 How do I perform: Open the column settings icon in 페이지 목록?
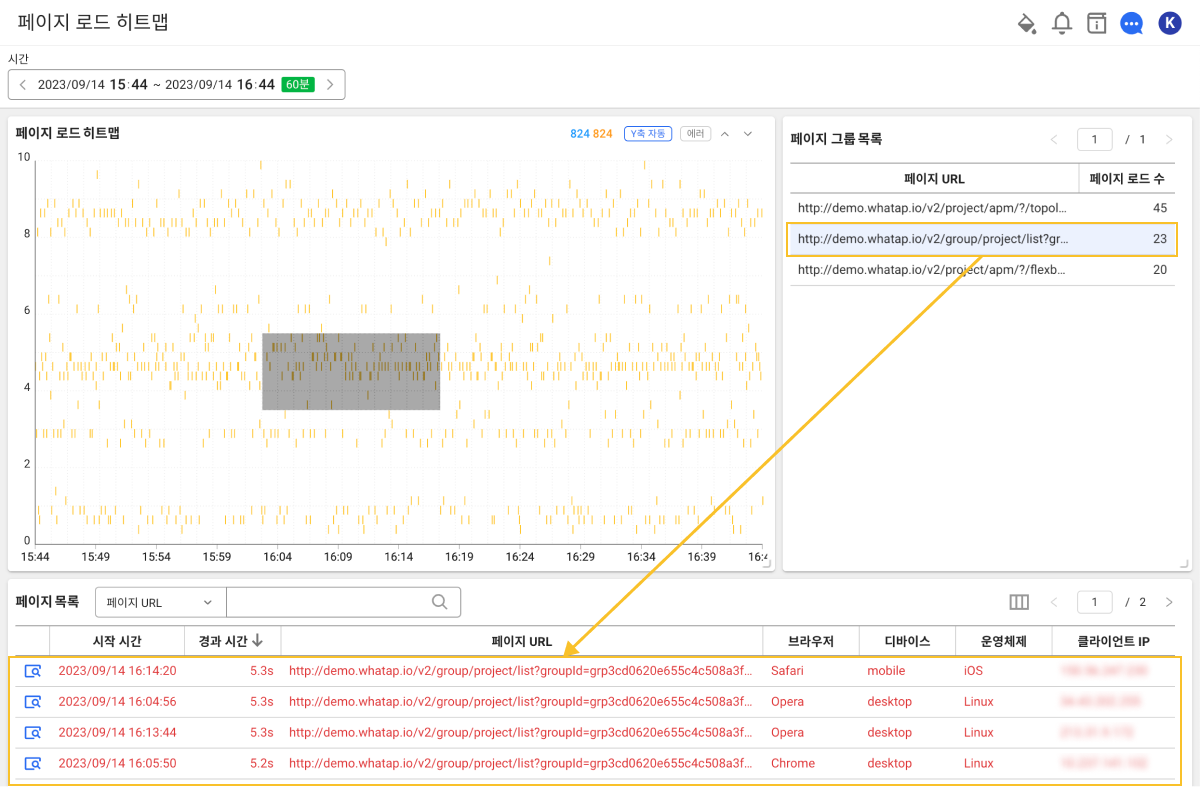pos(1019,602)
